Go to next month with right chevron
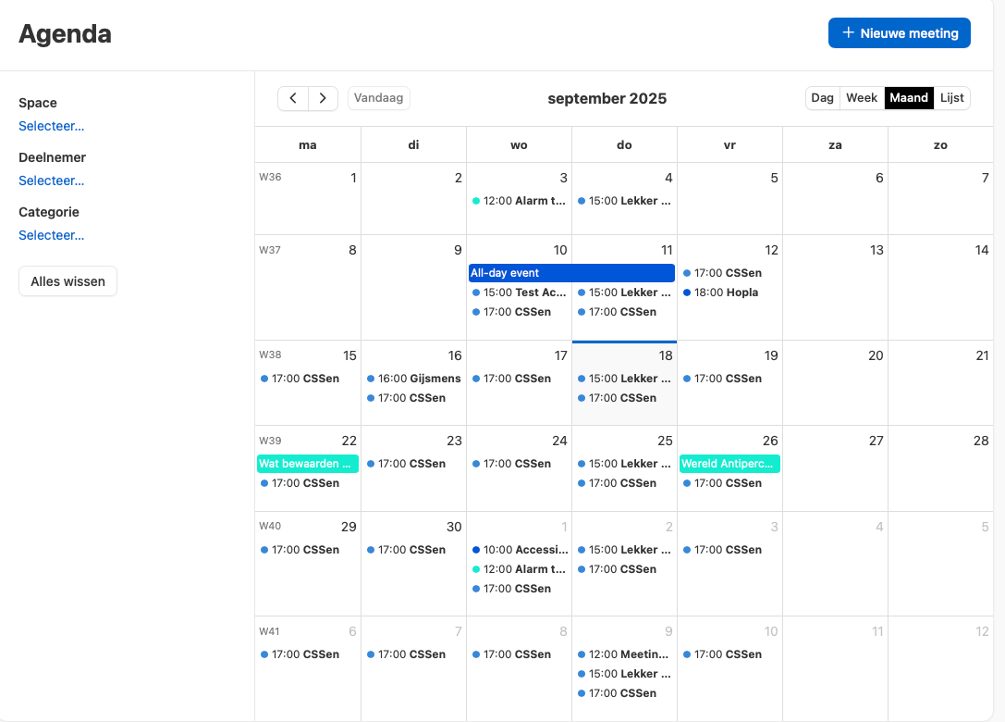Viewport: 1005px width, 722px height. coord(322,98)
